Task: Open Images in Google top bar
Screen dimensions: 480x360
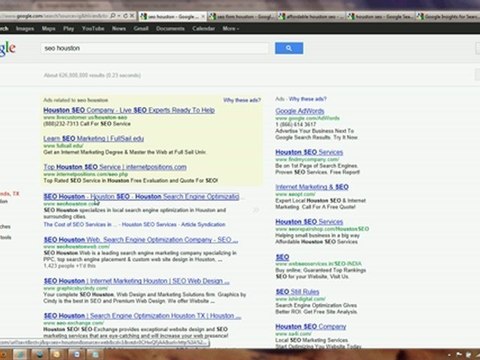Action: pos(25,29)
